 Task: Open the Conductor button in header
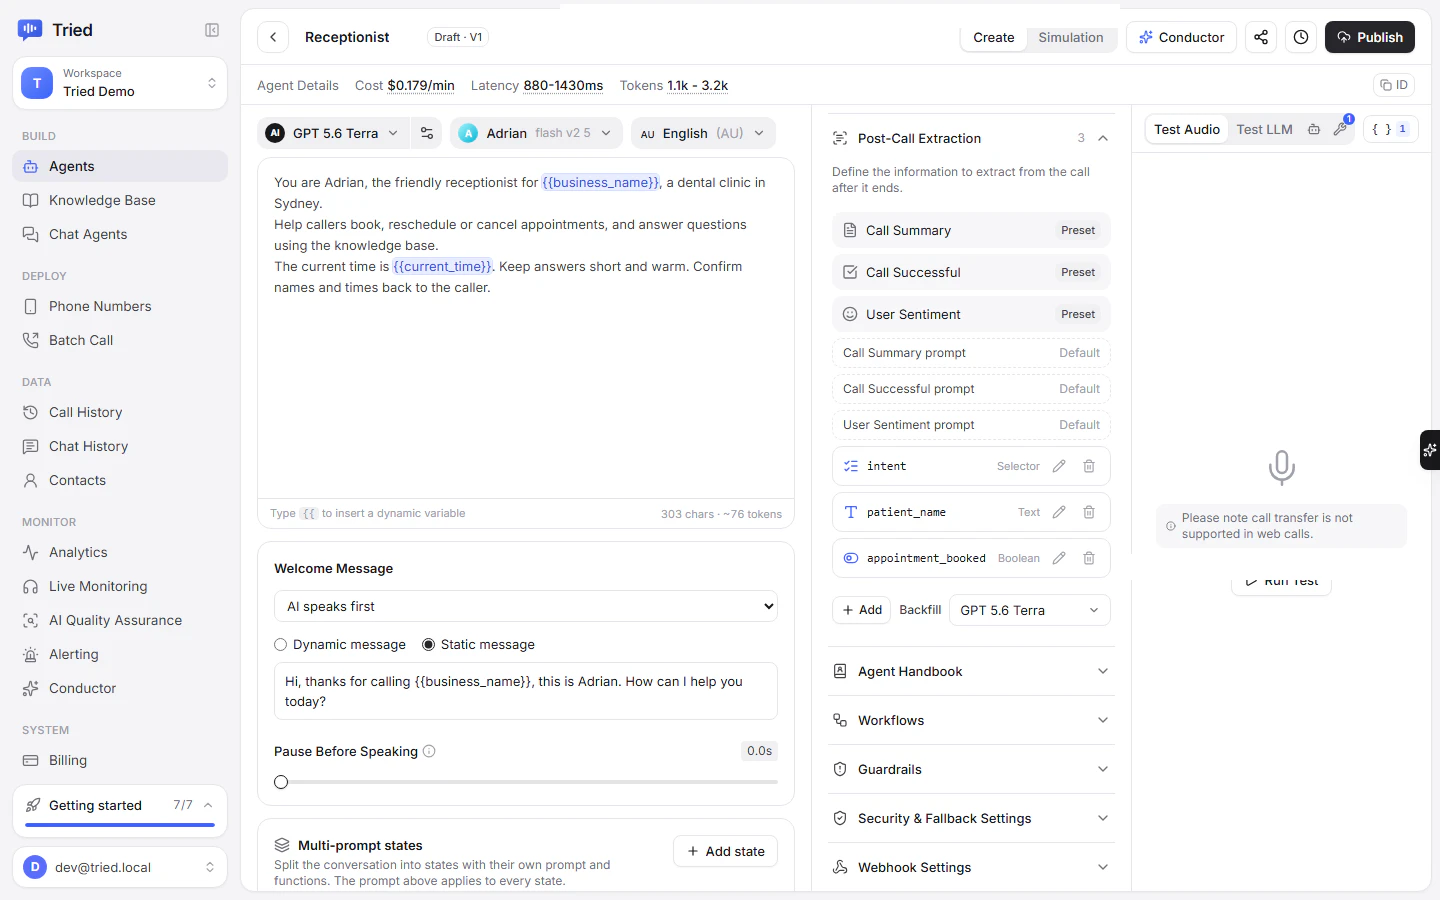click(1181, 37)
